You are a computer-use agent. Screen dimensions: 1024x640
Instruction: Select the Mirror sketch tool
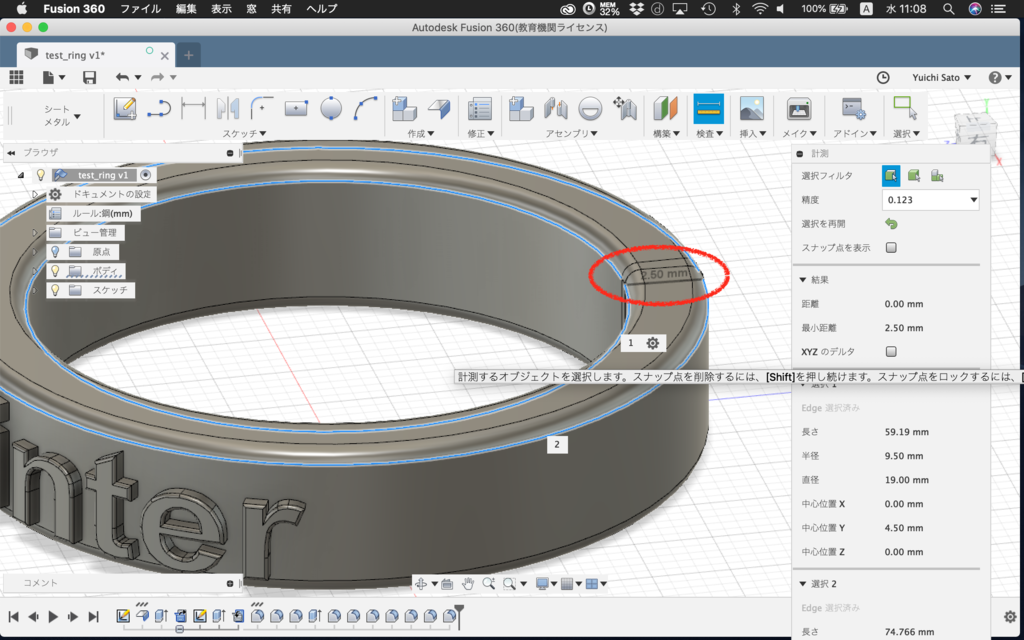point(228,108)
